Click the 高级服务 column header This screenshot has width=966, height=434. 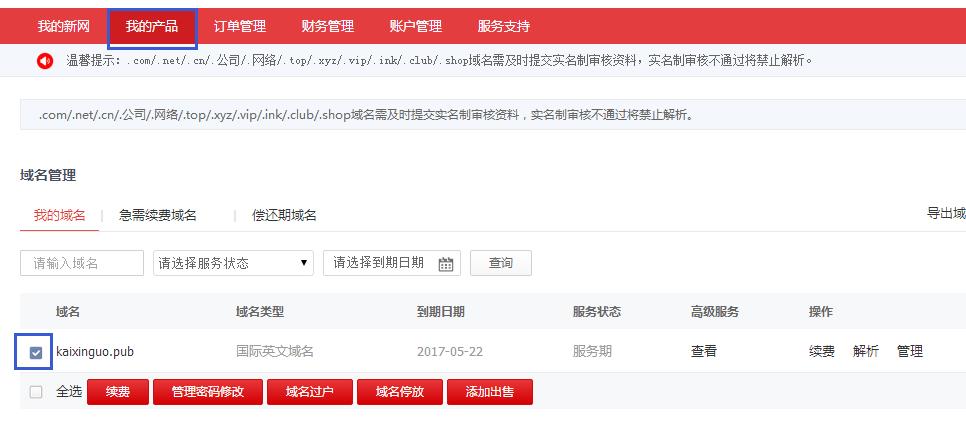(715, 312)
